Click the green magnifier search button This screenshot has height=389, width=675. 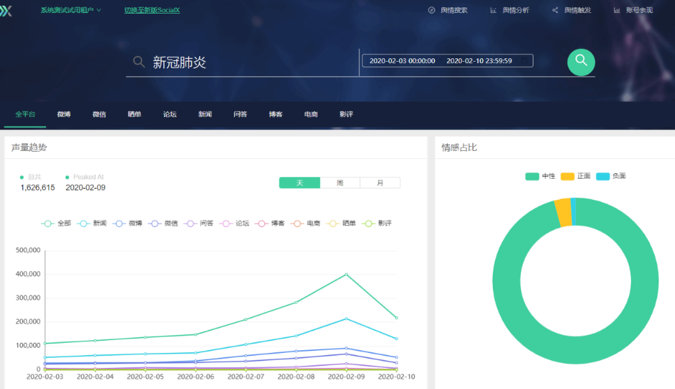click(581, 62)
